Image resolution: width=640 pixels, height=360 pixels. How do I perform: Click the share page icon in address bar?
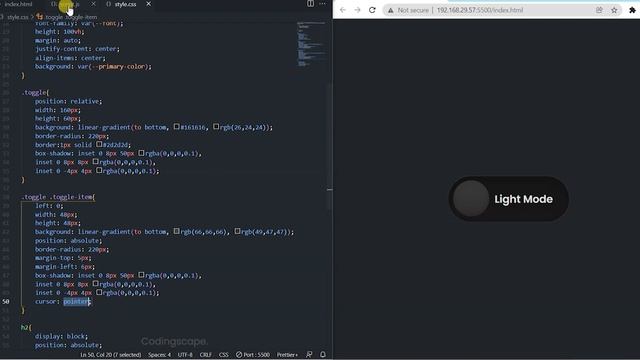point(599,10)
